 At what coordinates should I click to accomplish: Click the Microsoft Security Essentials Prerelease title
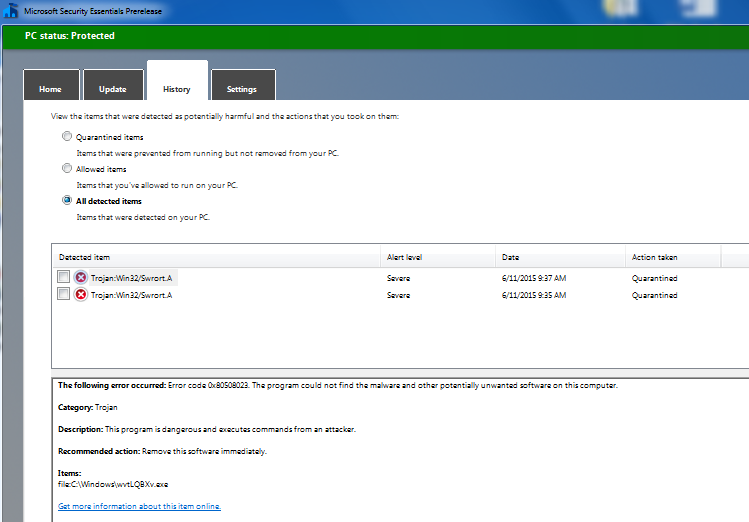93,11
